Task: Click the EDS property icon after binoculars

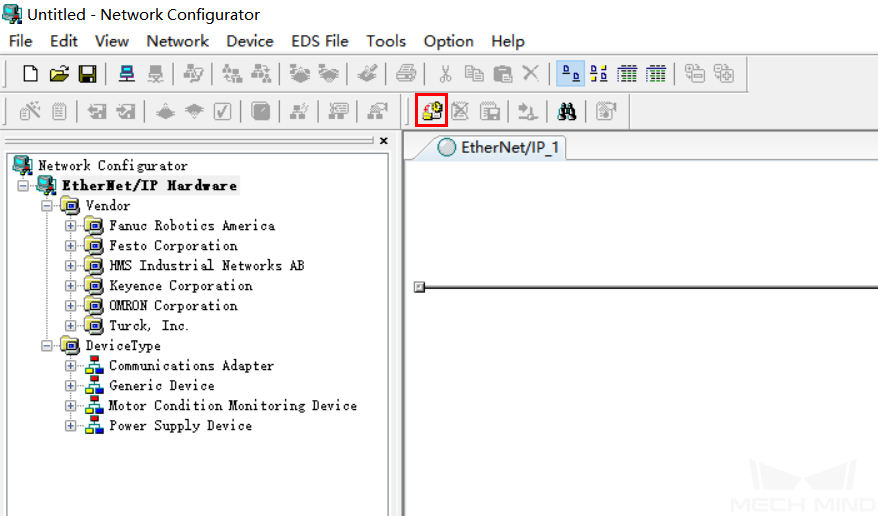Action: point(606,111)
